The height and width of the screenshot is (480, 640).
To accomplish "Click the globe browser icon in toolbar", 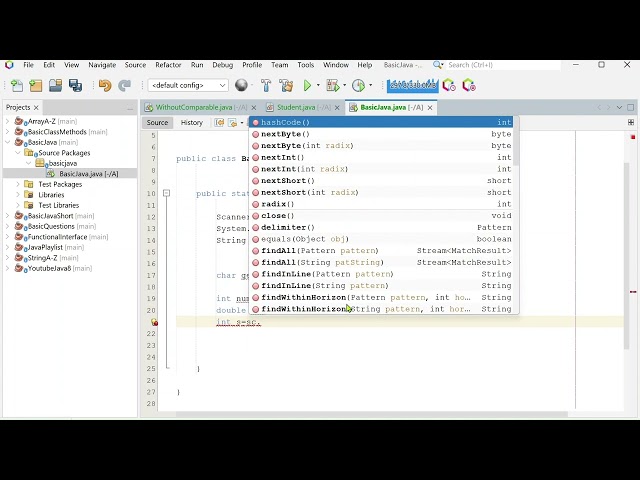I will pos(241,85).
